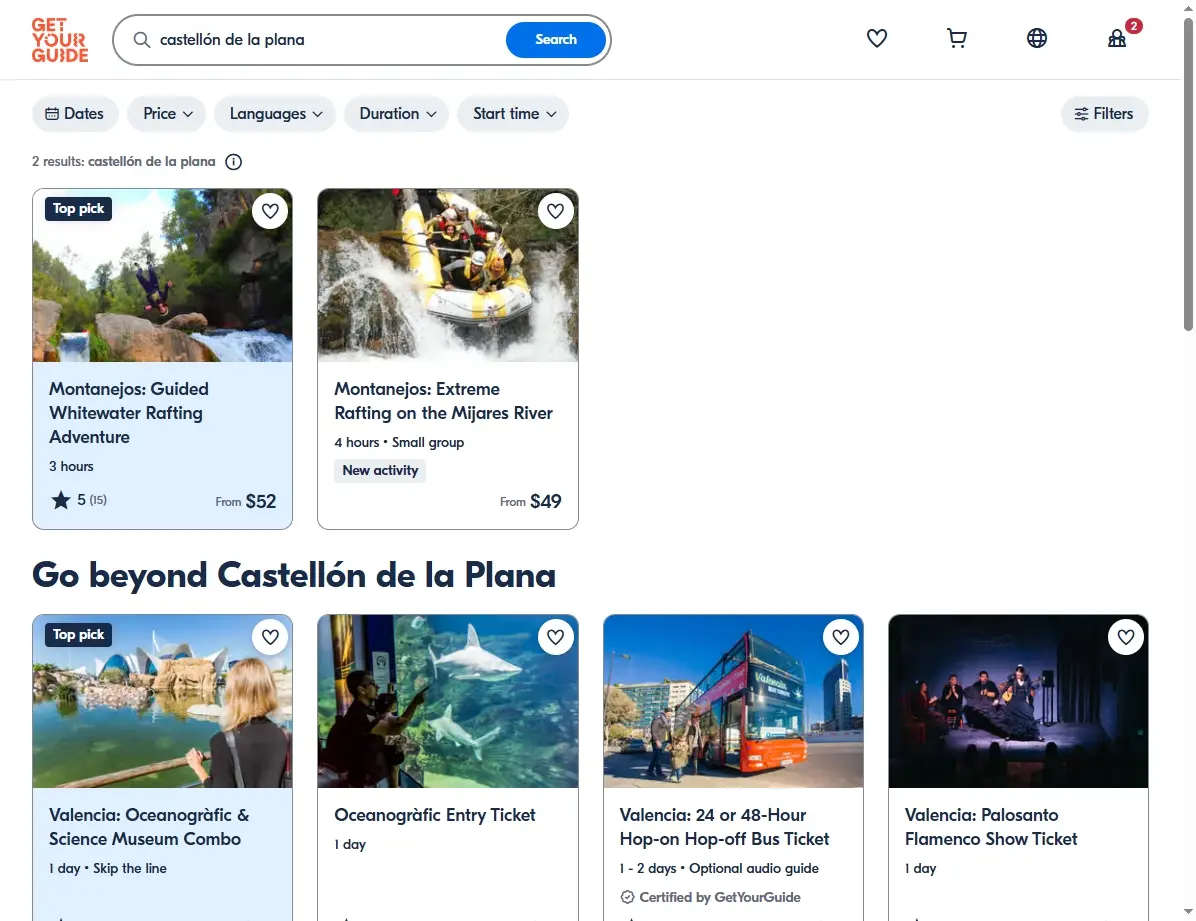Image resolution: width=1196 pixels, height=921 pixels.
Task: Click the 3 hours duration text
Action: pos(71,466)
